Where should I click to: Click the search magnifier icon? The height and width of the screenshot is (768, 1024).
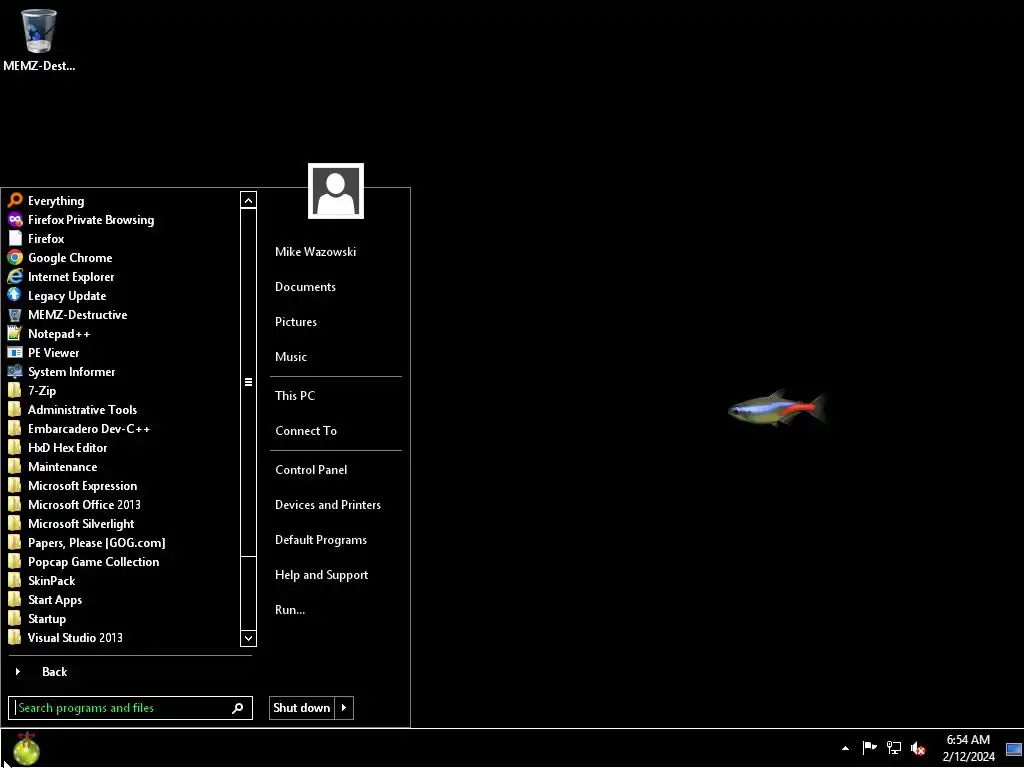(x=238, y=708)
